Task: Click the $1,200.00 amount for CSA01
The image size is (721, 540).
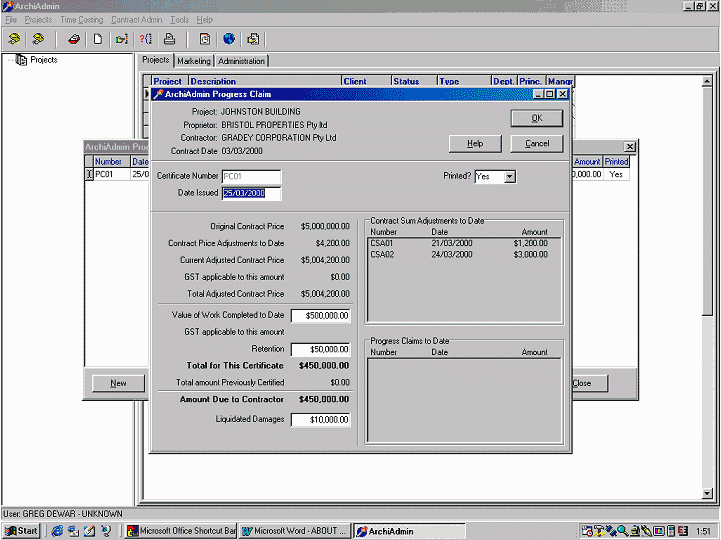Action: pyautogui.click(x=530, y=243)
